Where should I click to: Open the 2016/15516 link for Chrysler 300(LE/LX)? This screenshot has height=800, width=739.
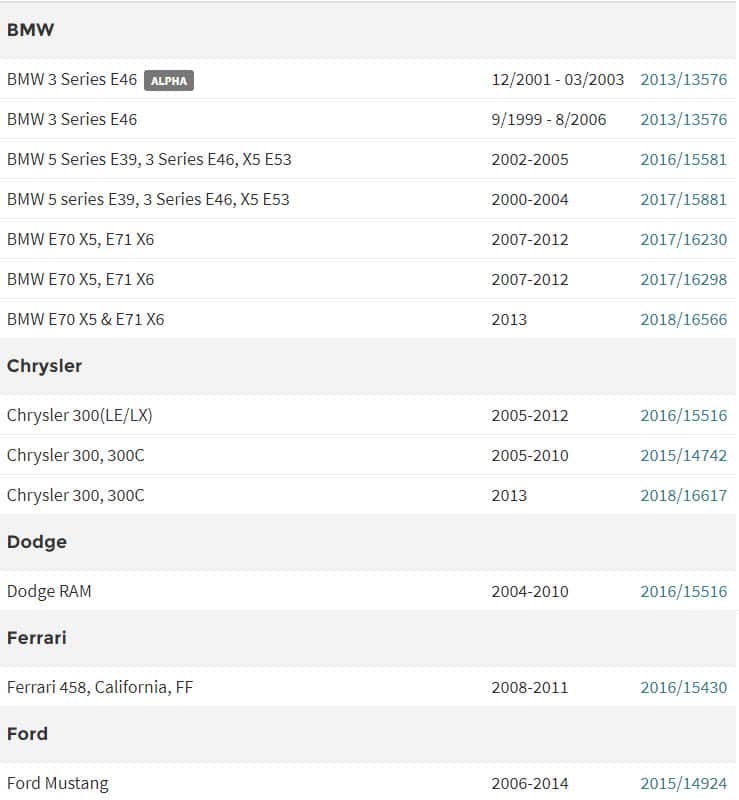point(683,416)
